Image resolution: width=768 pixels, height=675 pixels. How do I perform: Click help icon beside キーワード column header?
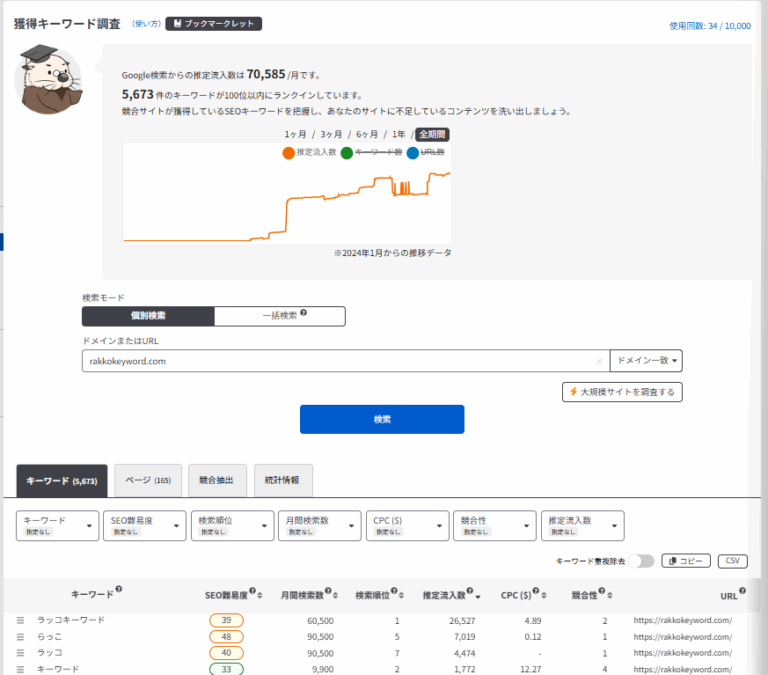(x=119, y=589)
